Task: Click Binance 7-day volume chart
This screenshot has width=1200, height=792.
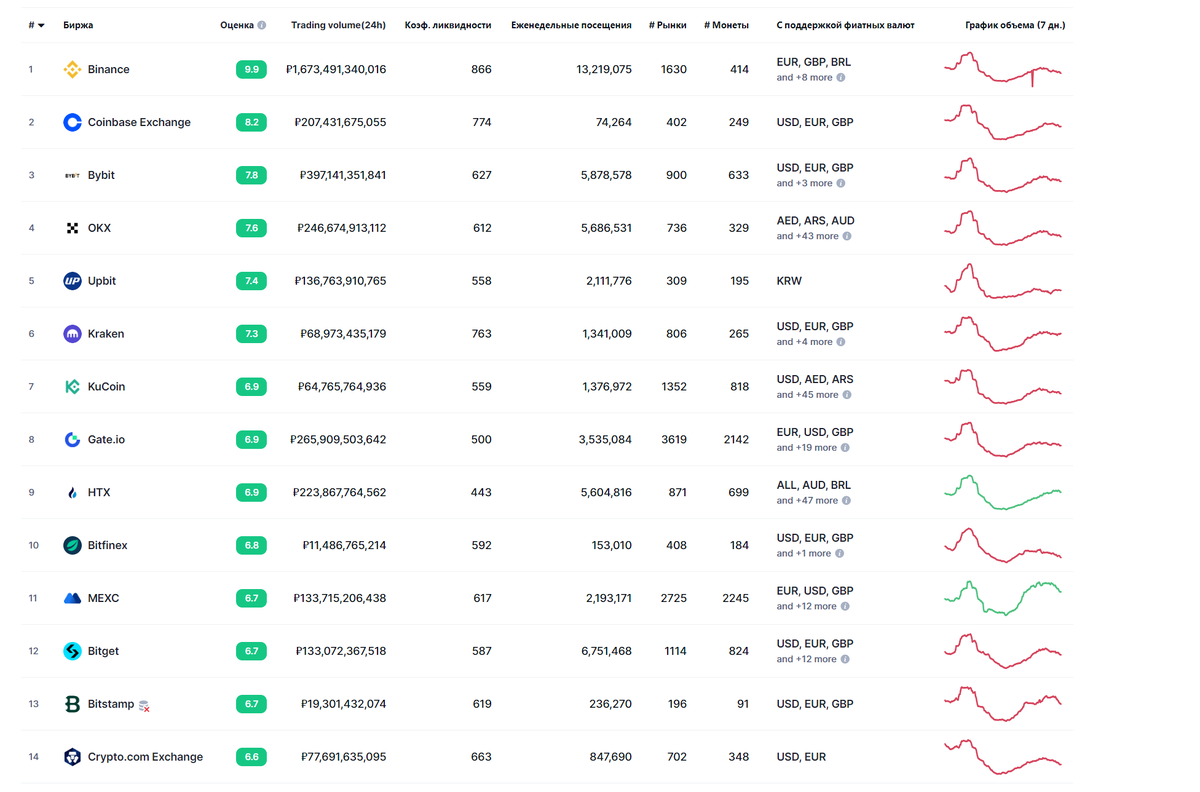Action: click(x=1003, y=69)
